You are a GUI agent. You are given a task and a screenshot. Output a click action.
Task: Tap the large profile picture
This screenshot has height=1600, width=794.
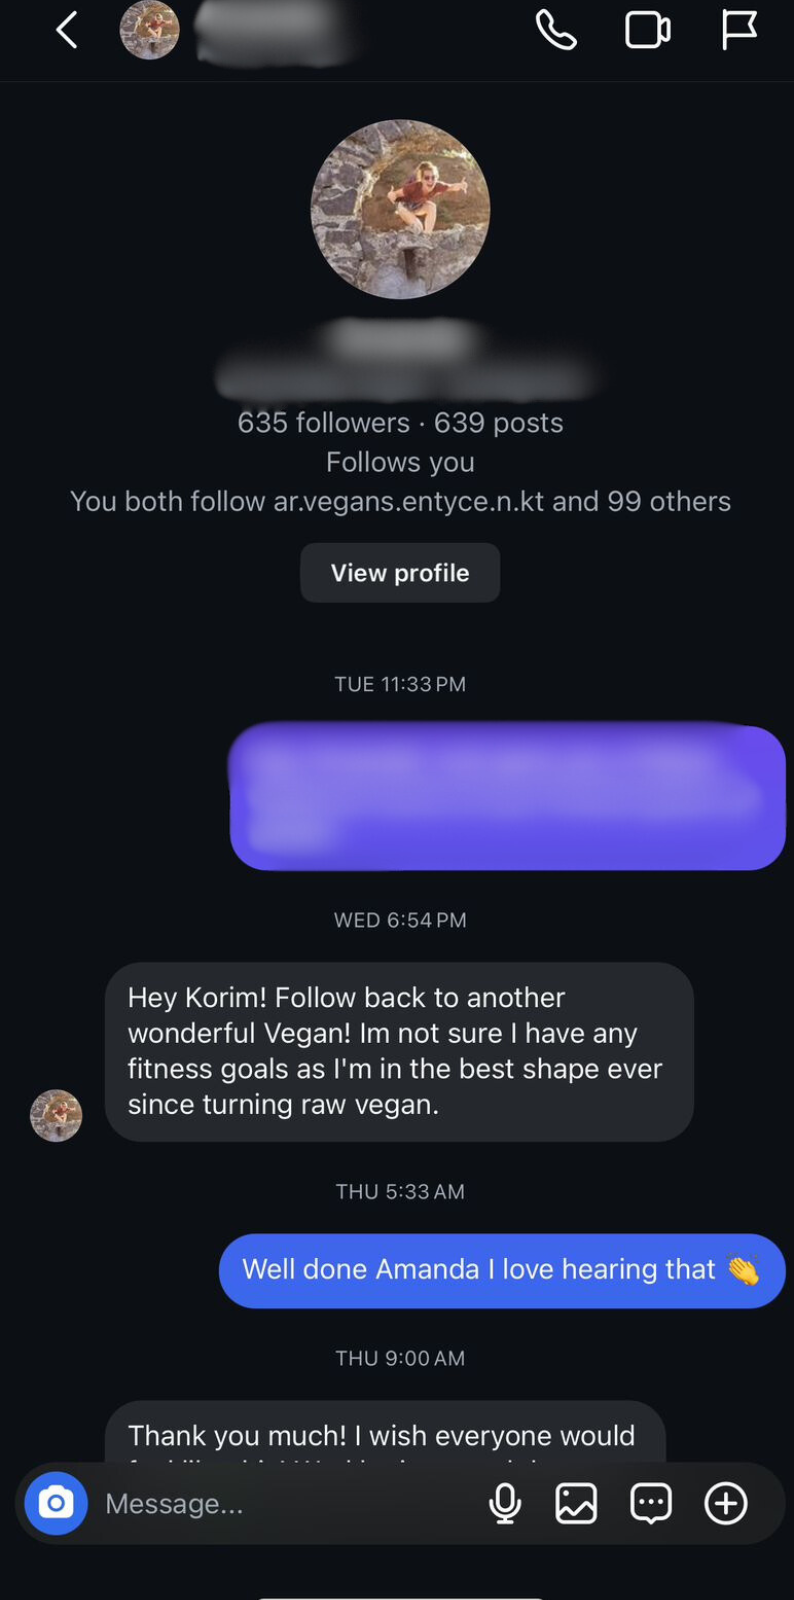click(x=400, y=209)
